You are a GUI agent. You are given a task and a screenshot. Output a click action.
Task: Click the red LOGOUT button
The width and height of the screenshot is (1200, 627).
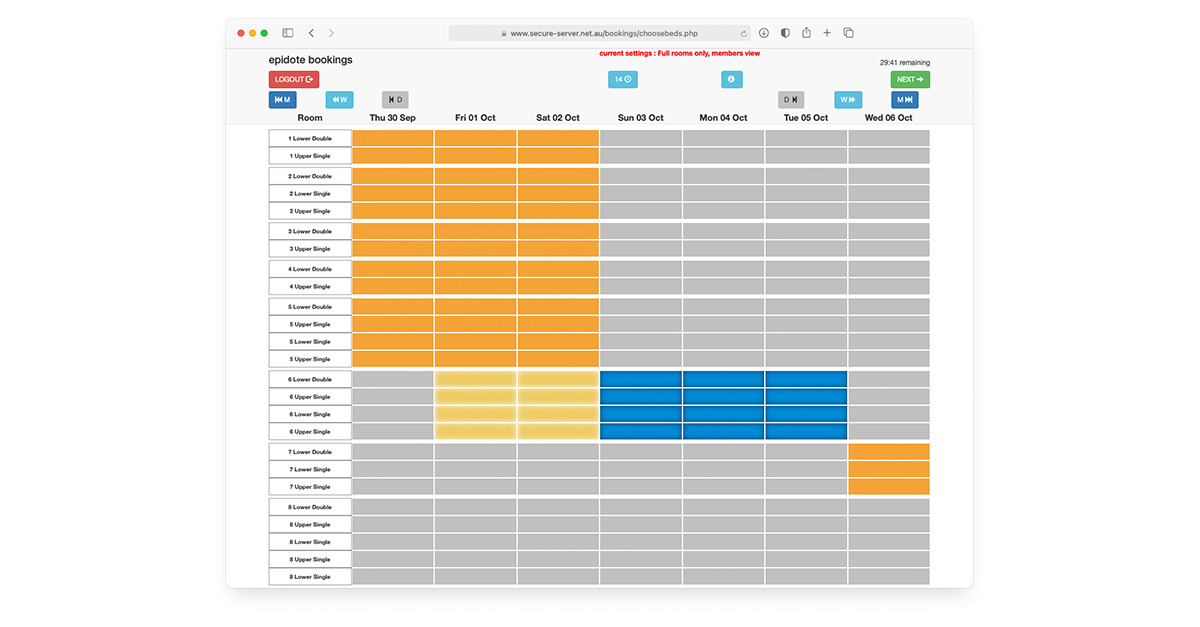click(x=293, y=79)
